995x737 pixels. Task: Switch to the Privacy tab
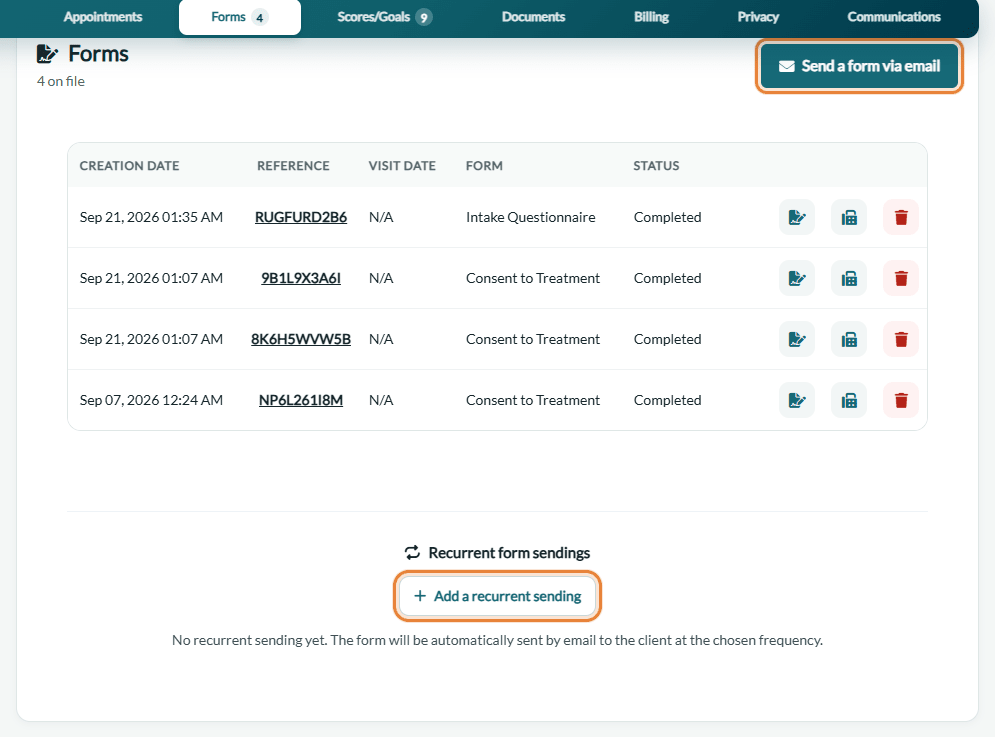[x=758, y=17]
